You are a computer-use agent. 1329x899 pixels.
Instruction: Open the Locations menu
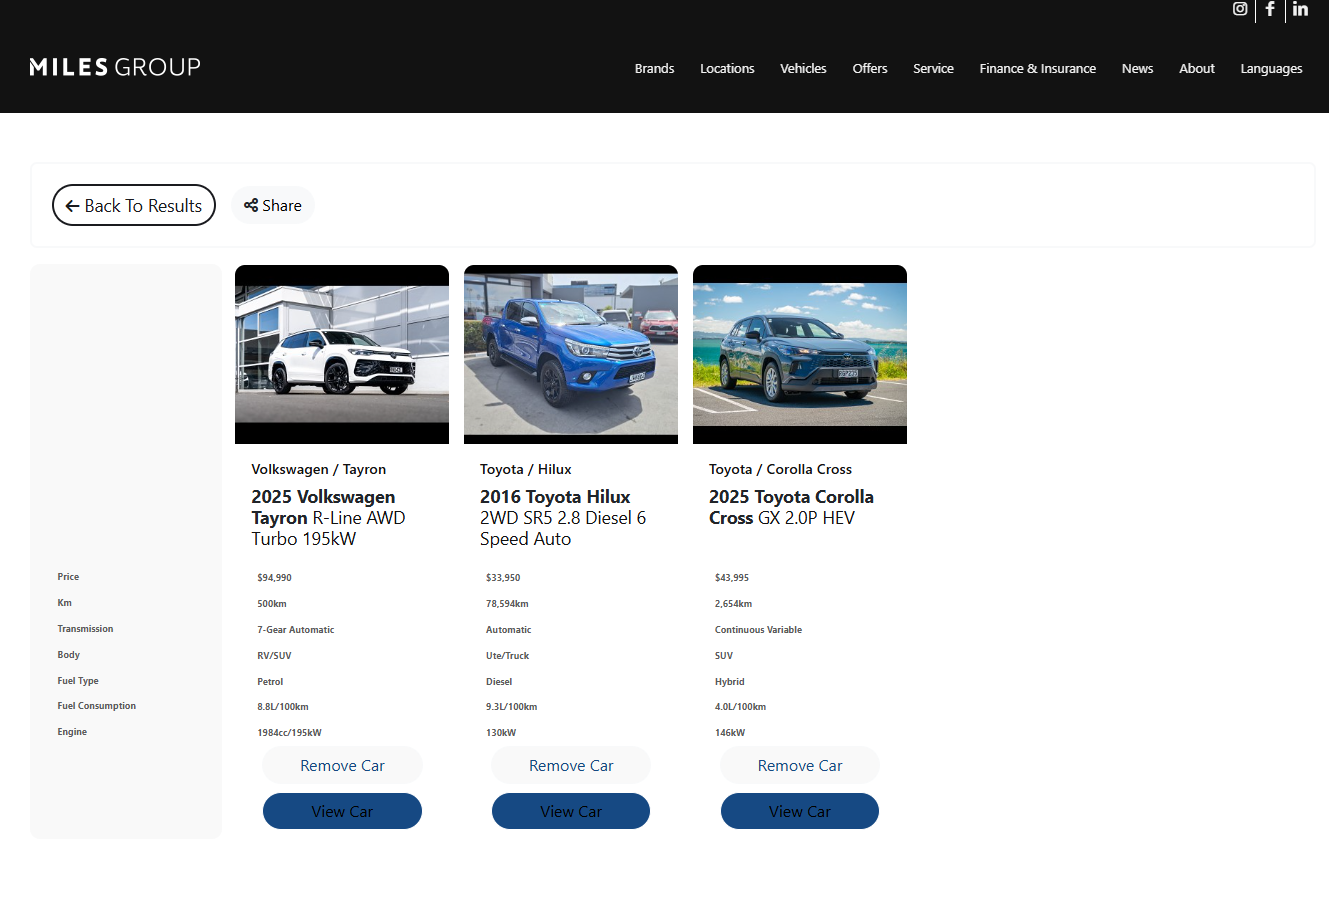727,68
